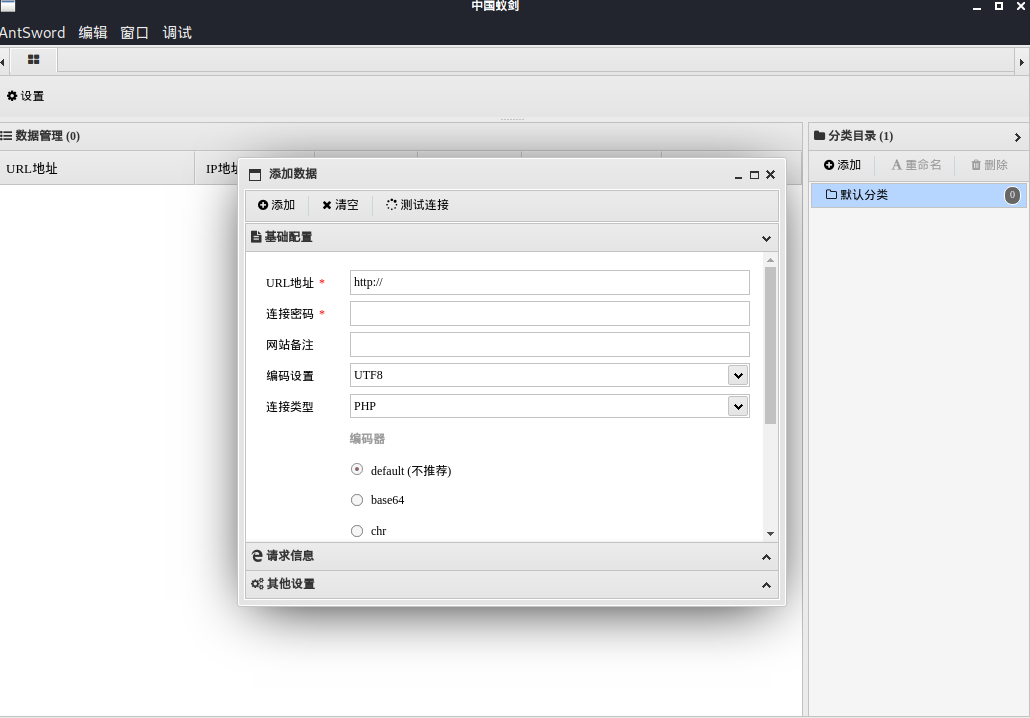Collapse the 基础配置 section chevron
Viewport: 1030px width, 718px height.
766,238
